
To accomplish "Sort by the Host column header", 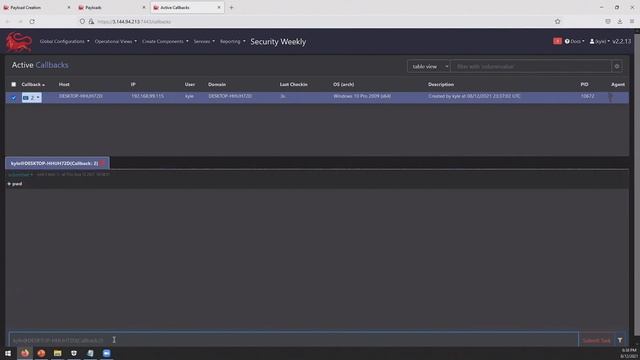I will (64, 84).
